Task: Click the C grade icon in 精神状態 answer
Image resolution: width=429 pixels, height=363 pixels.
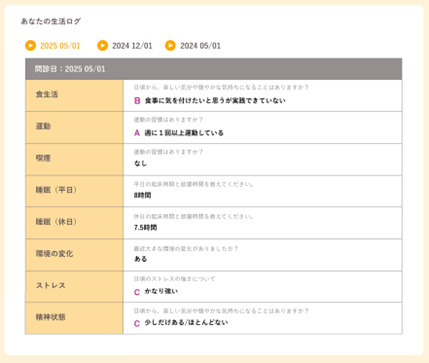Action: pyautogui.click(x=137, y=323)
